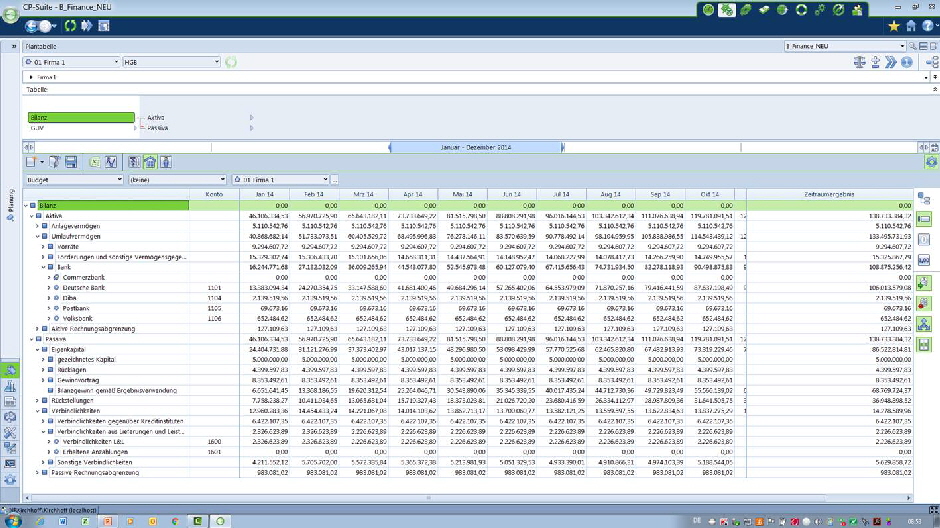Viewport: 940px width, 528px height.
Task: Click the Januar - Dezember 2014 timeline range
Action: point(476,147)
